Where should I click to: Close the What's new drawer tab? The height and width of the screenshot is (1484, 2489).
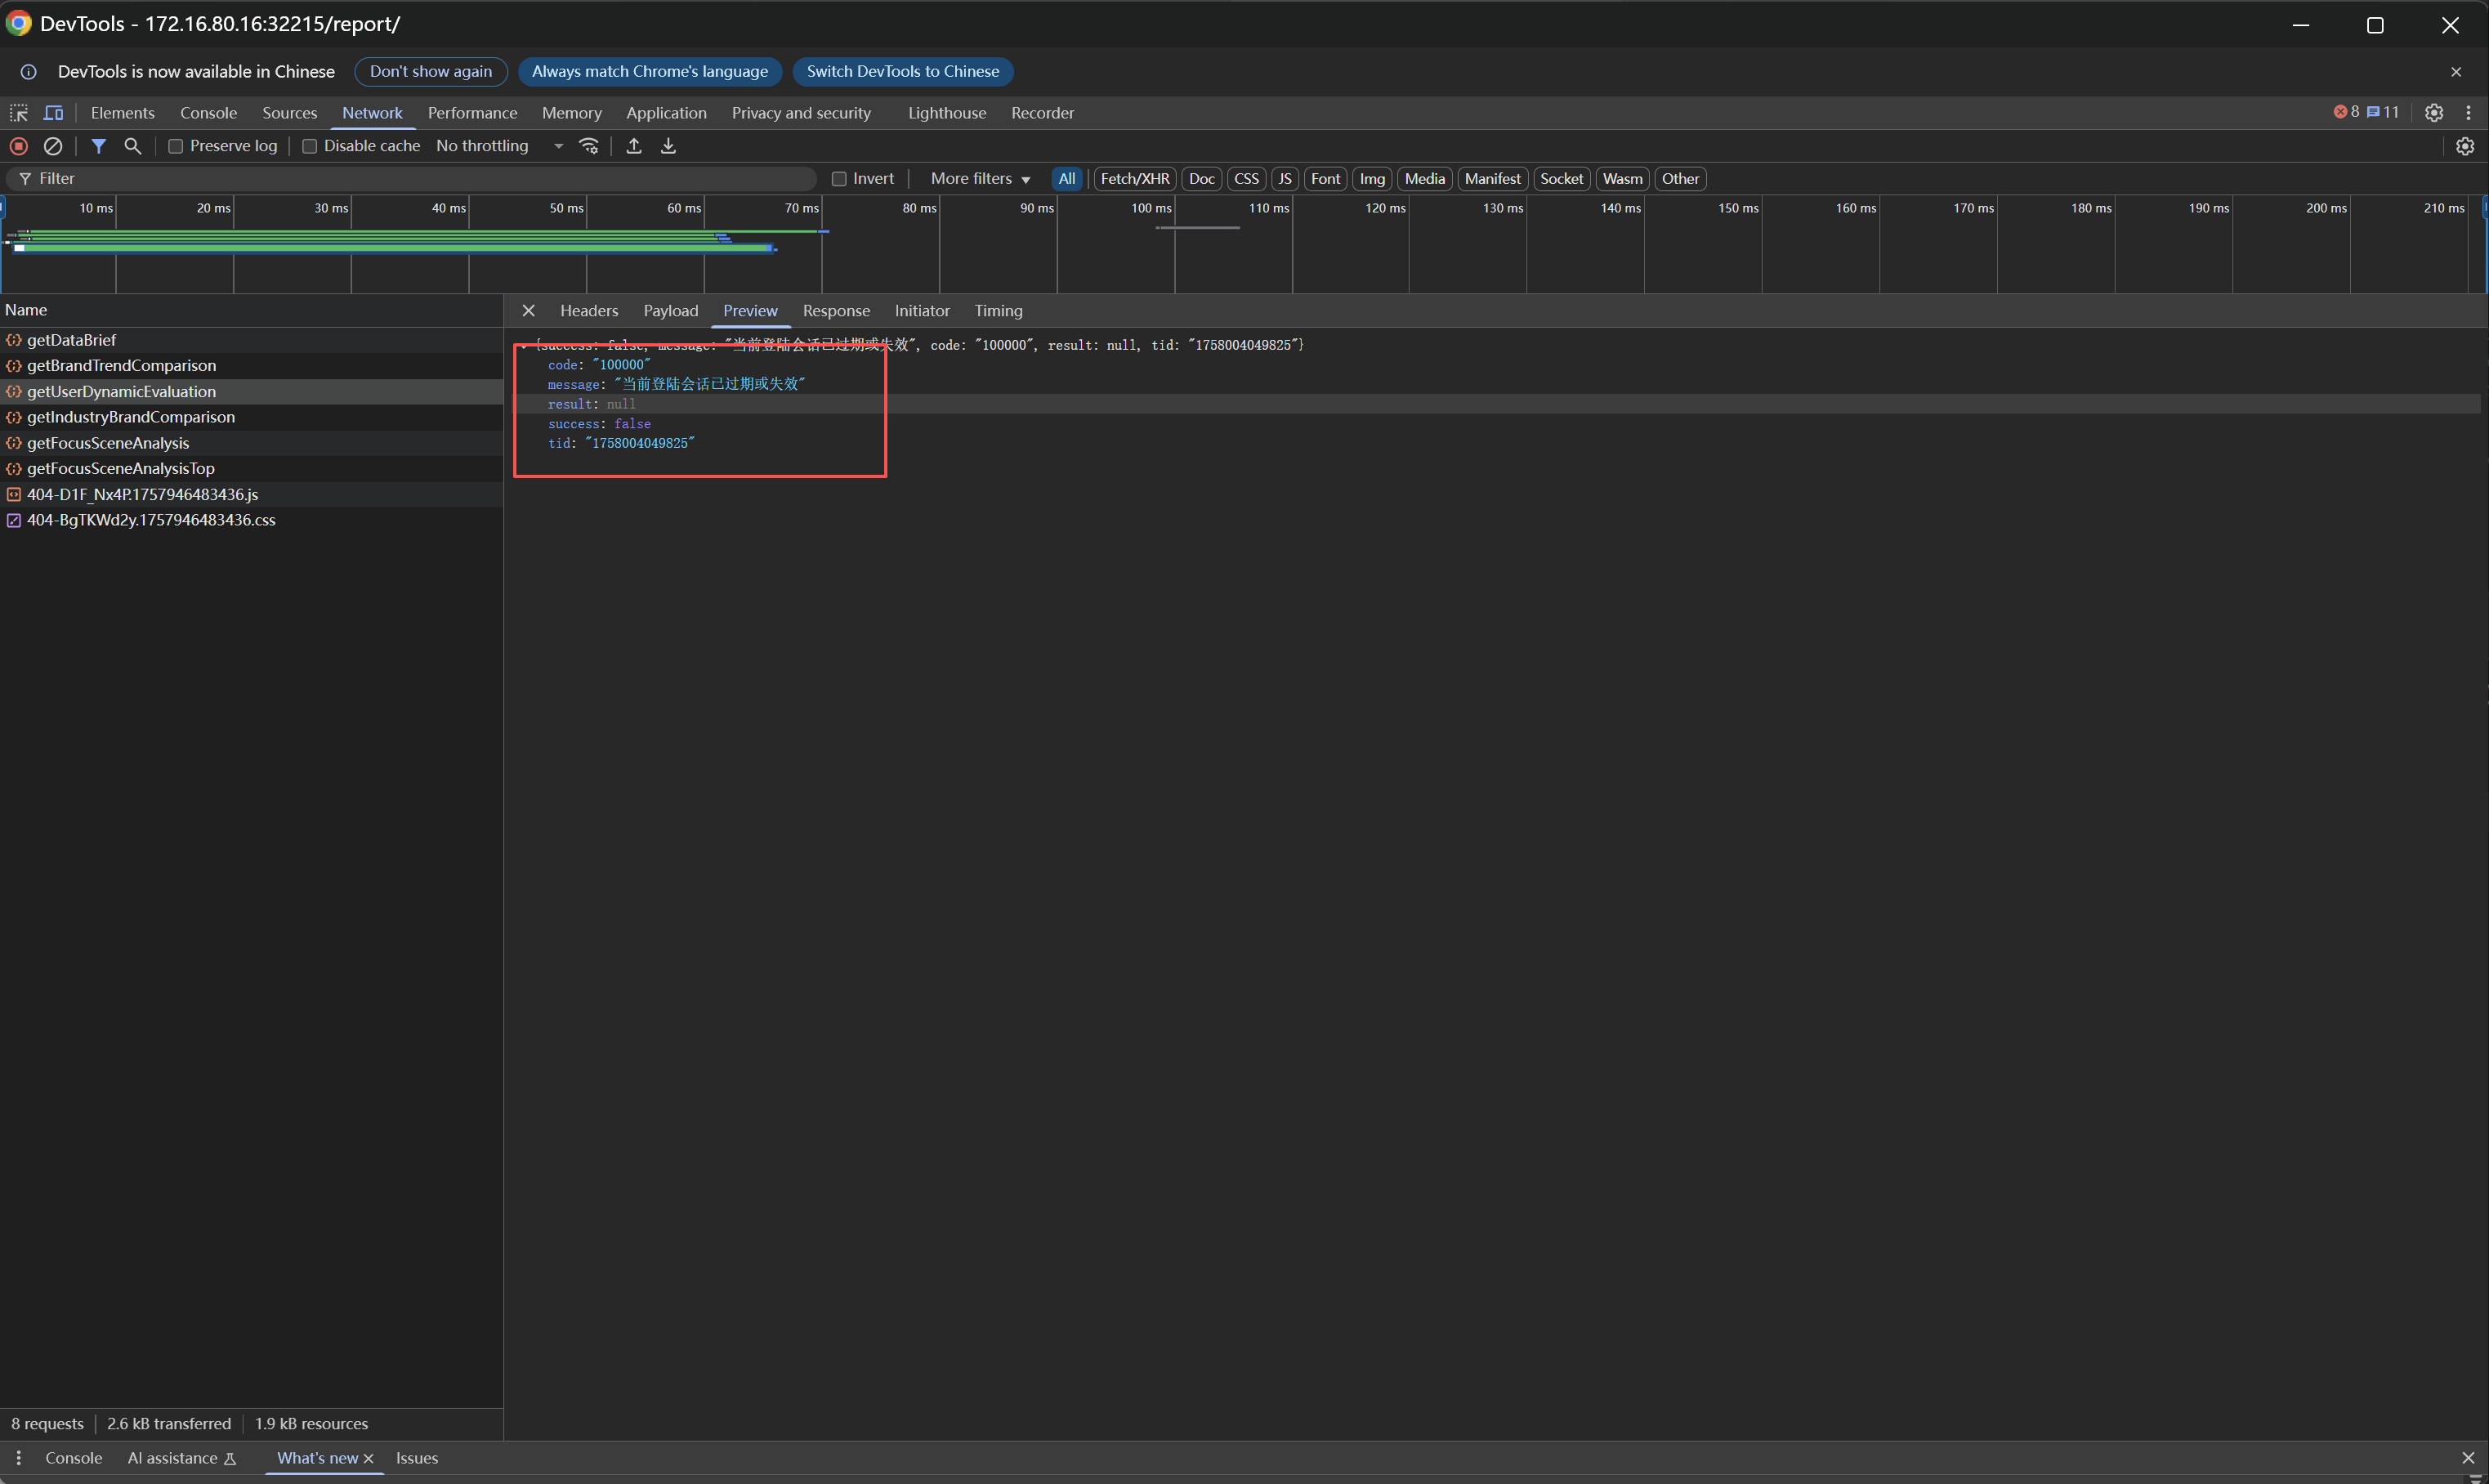coord(369,1459)
